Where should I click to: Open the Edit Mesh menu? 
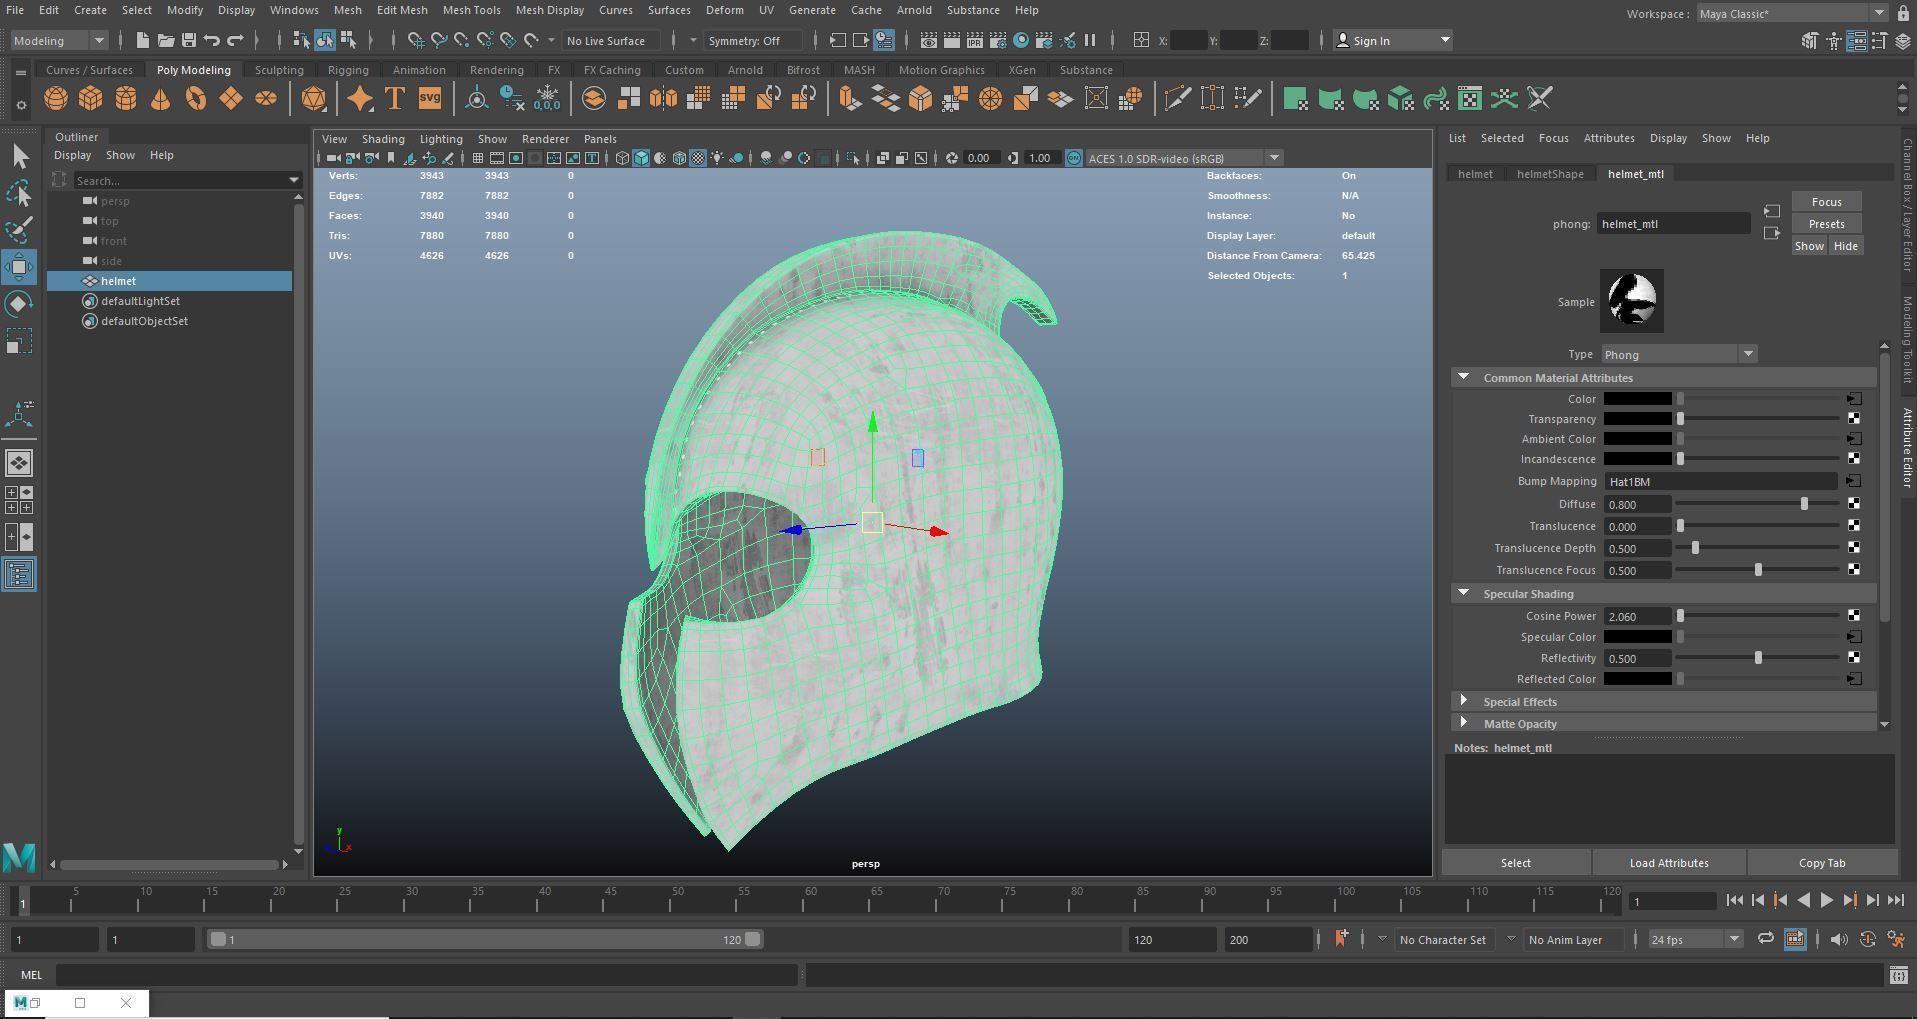(x=401, y=10)
